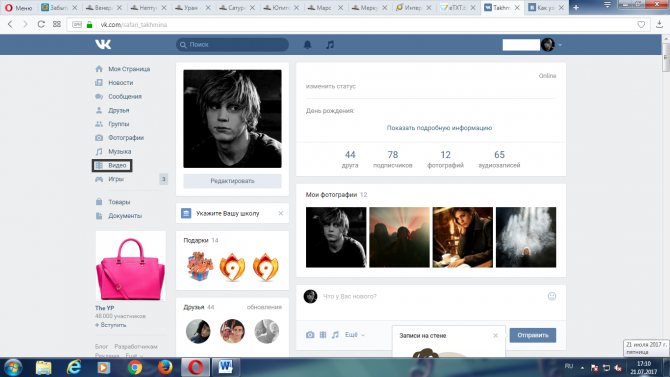Expand 'Показать подробную информацию' section
Viewport: 670px width, 377px height.
(439, 128)
